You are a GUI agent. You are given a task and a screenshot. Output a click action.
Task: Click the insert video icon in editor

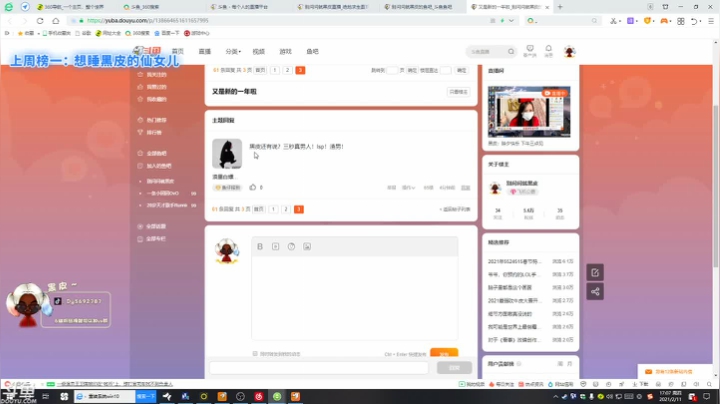[x=276, y=247]
